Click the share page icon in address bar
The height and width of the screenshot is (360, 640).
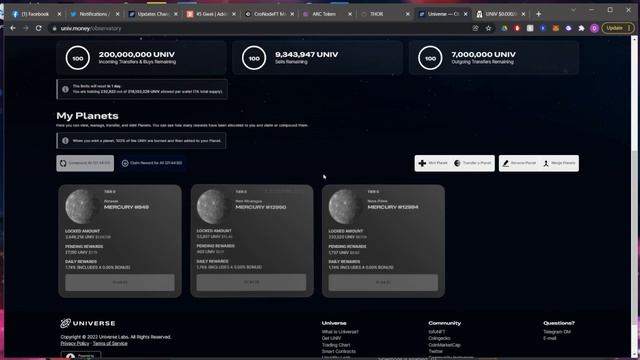(x=476, y=28)
